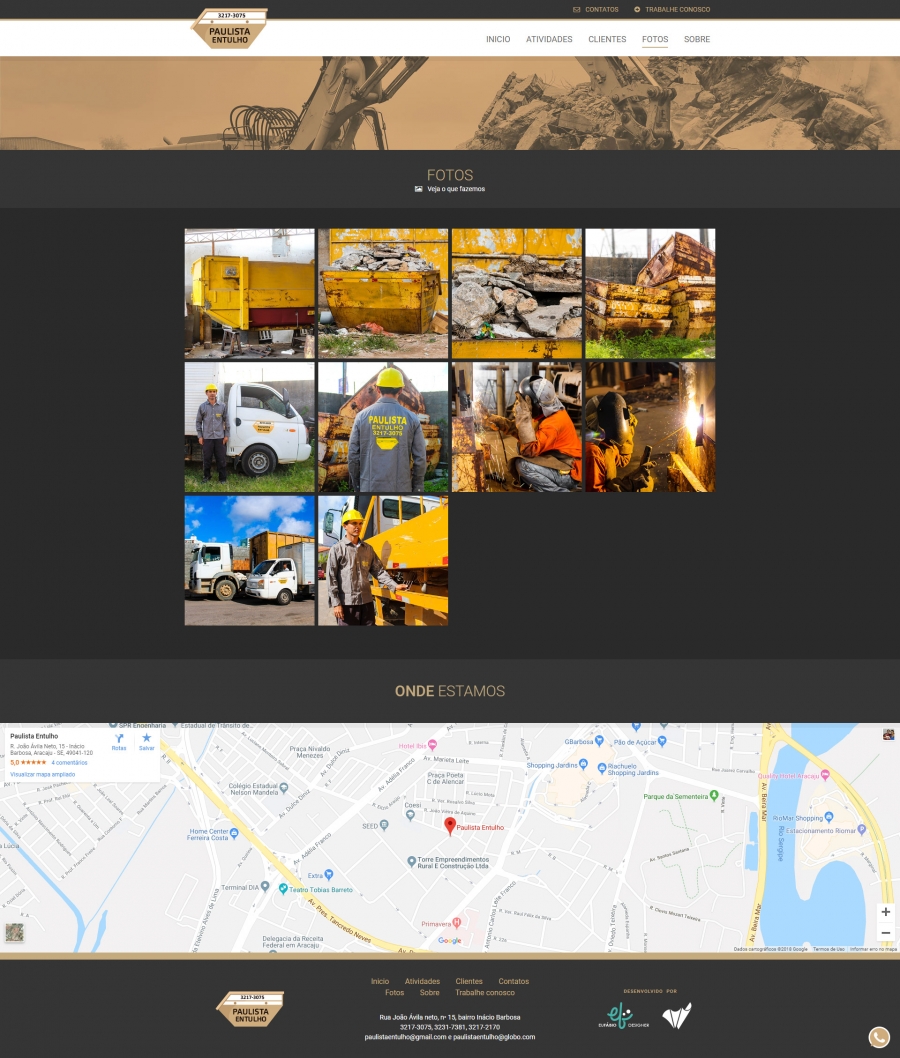Screen dimensions: 900x1058
Task: Go to Inicio in main navigation
Action: pos(498,39)
